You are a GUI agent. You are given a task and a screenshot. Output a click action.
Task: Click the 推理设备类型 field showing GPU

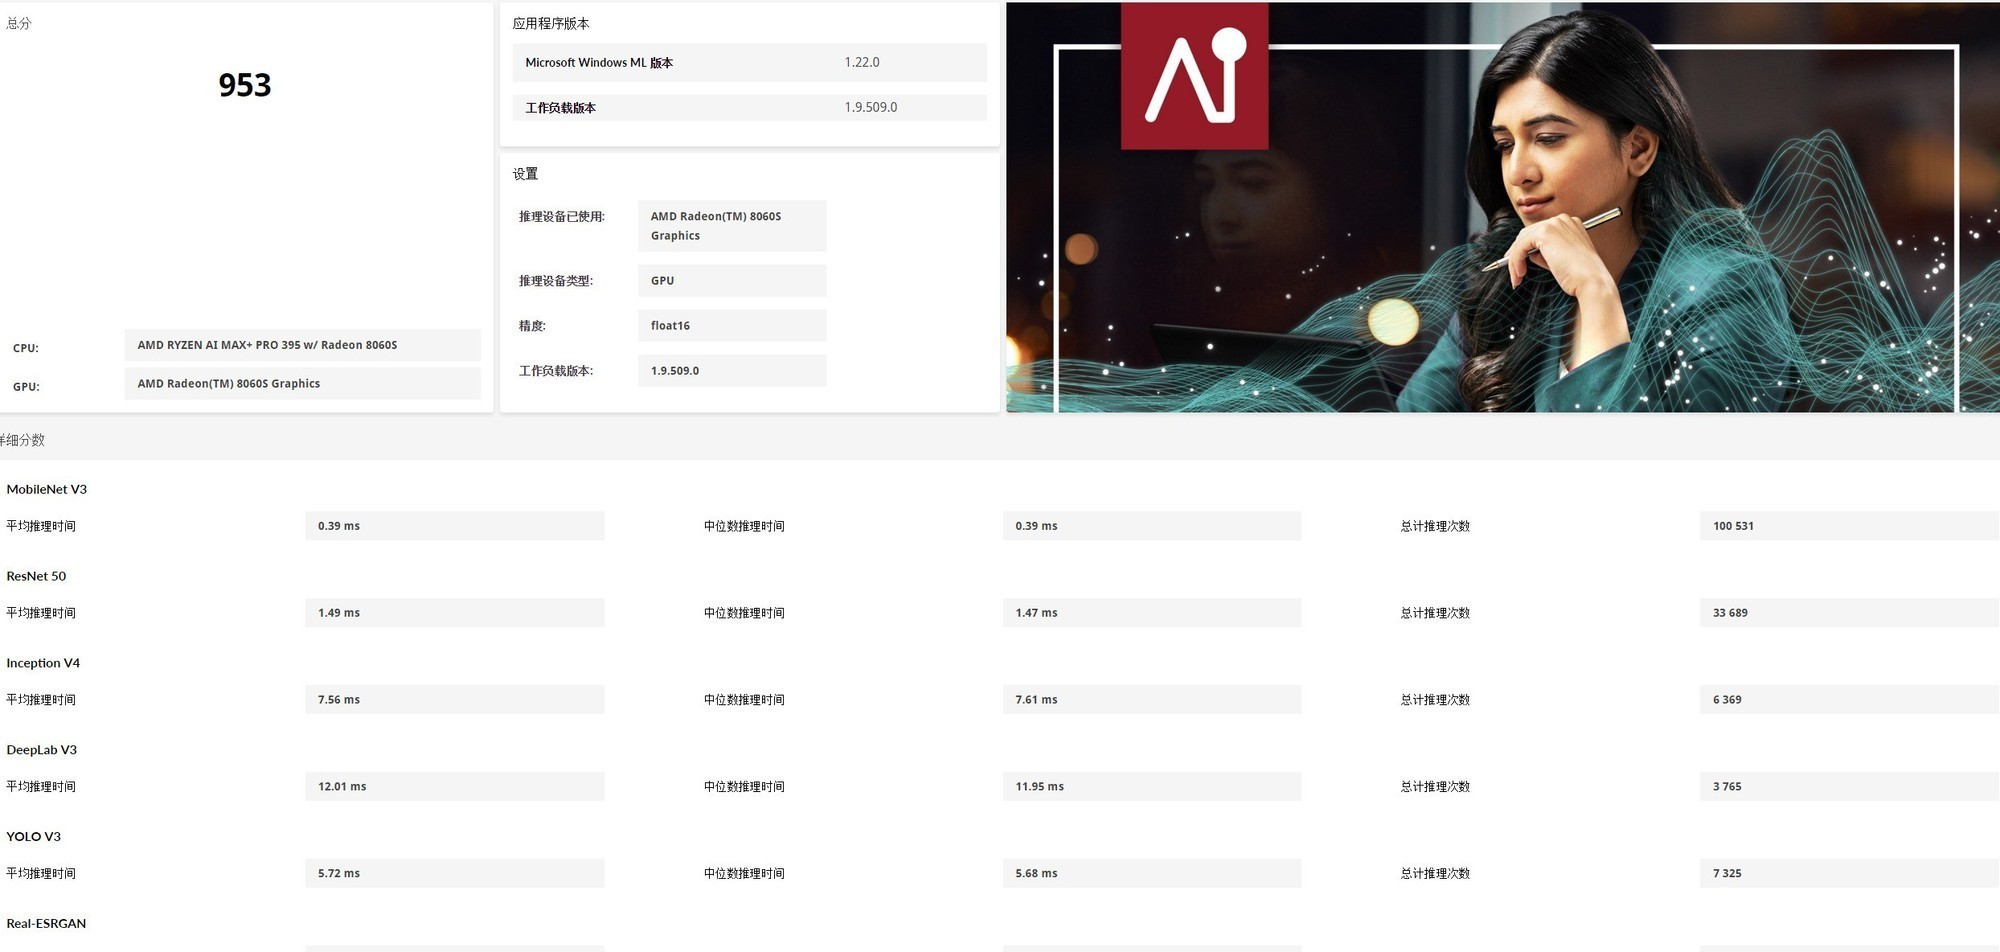coord(731,281)
